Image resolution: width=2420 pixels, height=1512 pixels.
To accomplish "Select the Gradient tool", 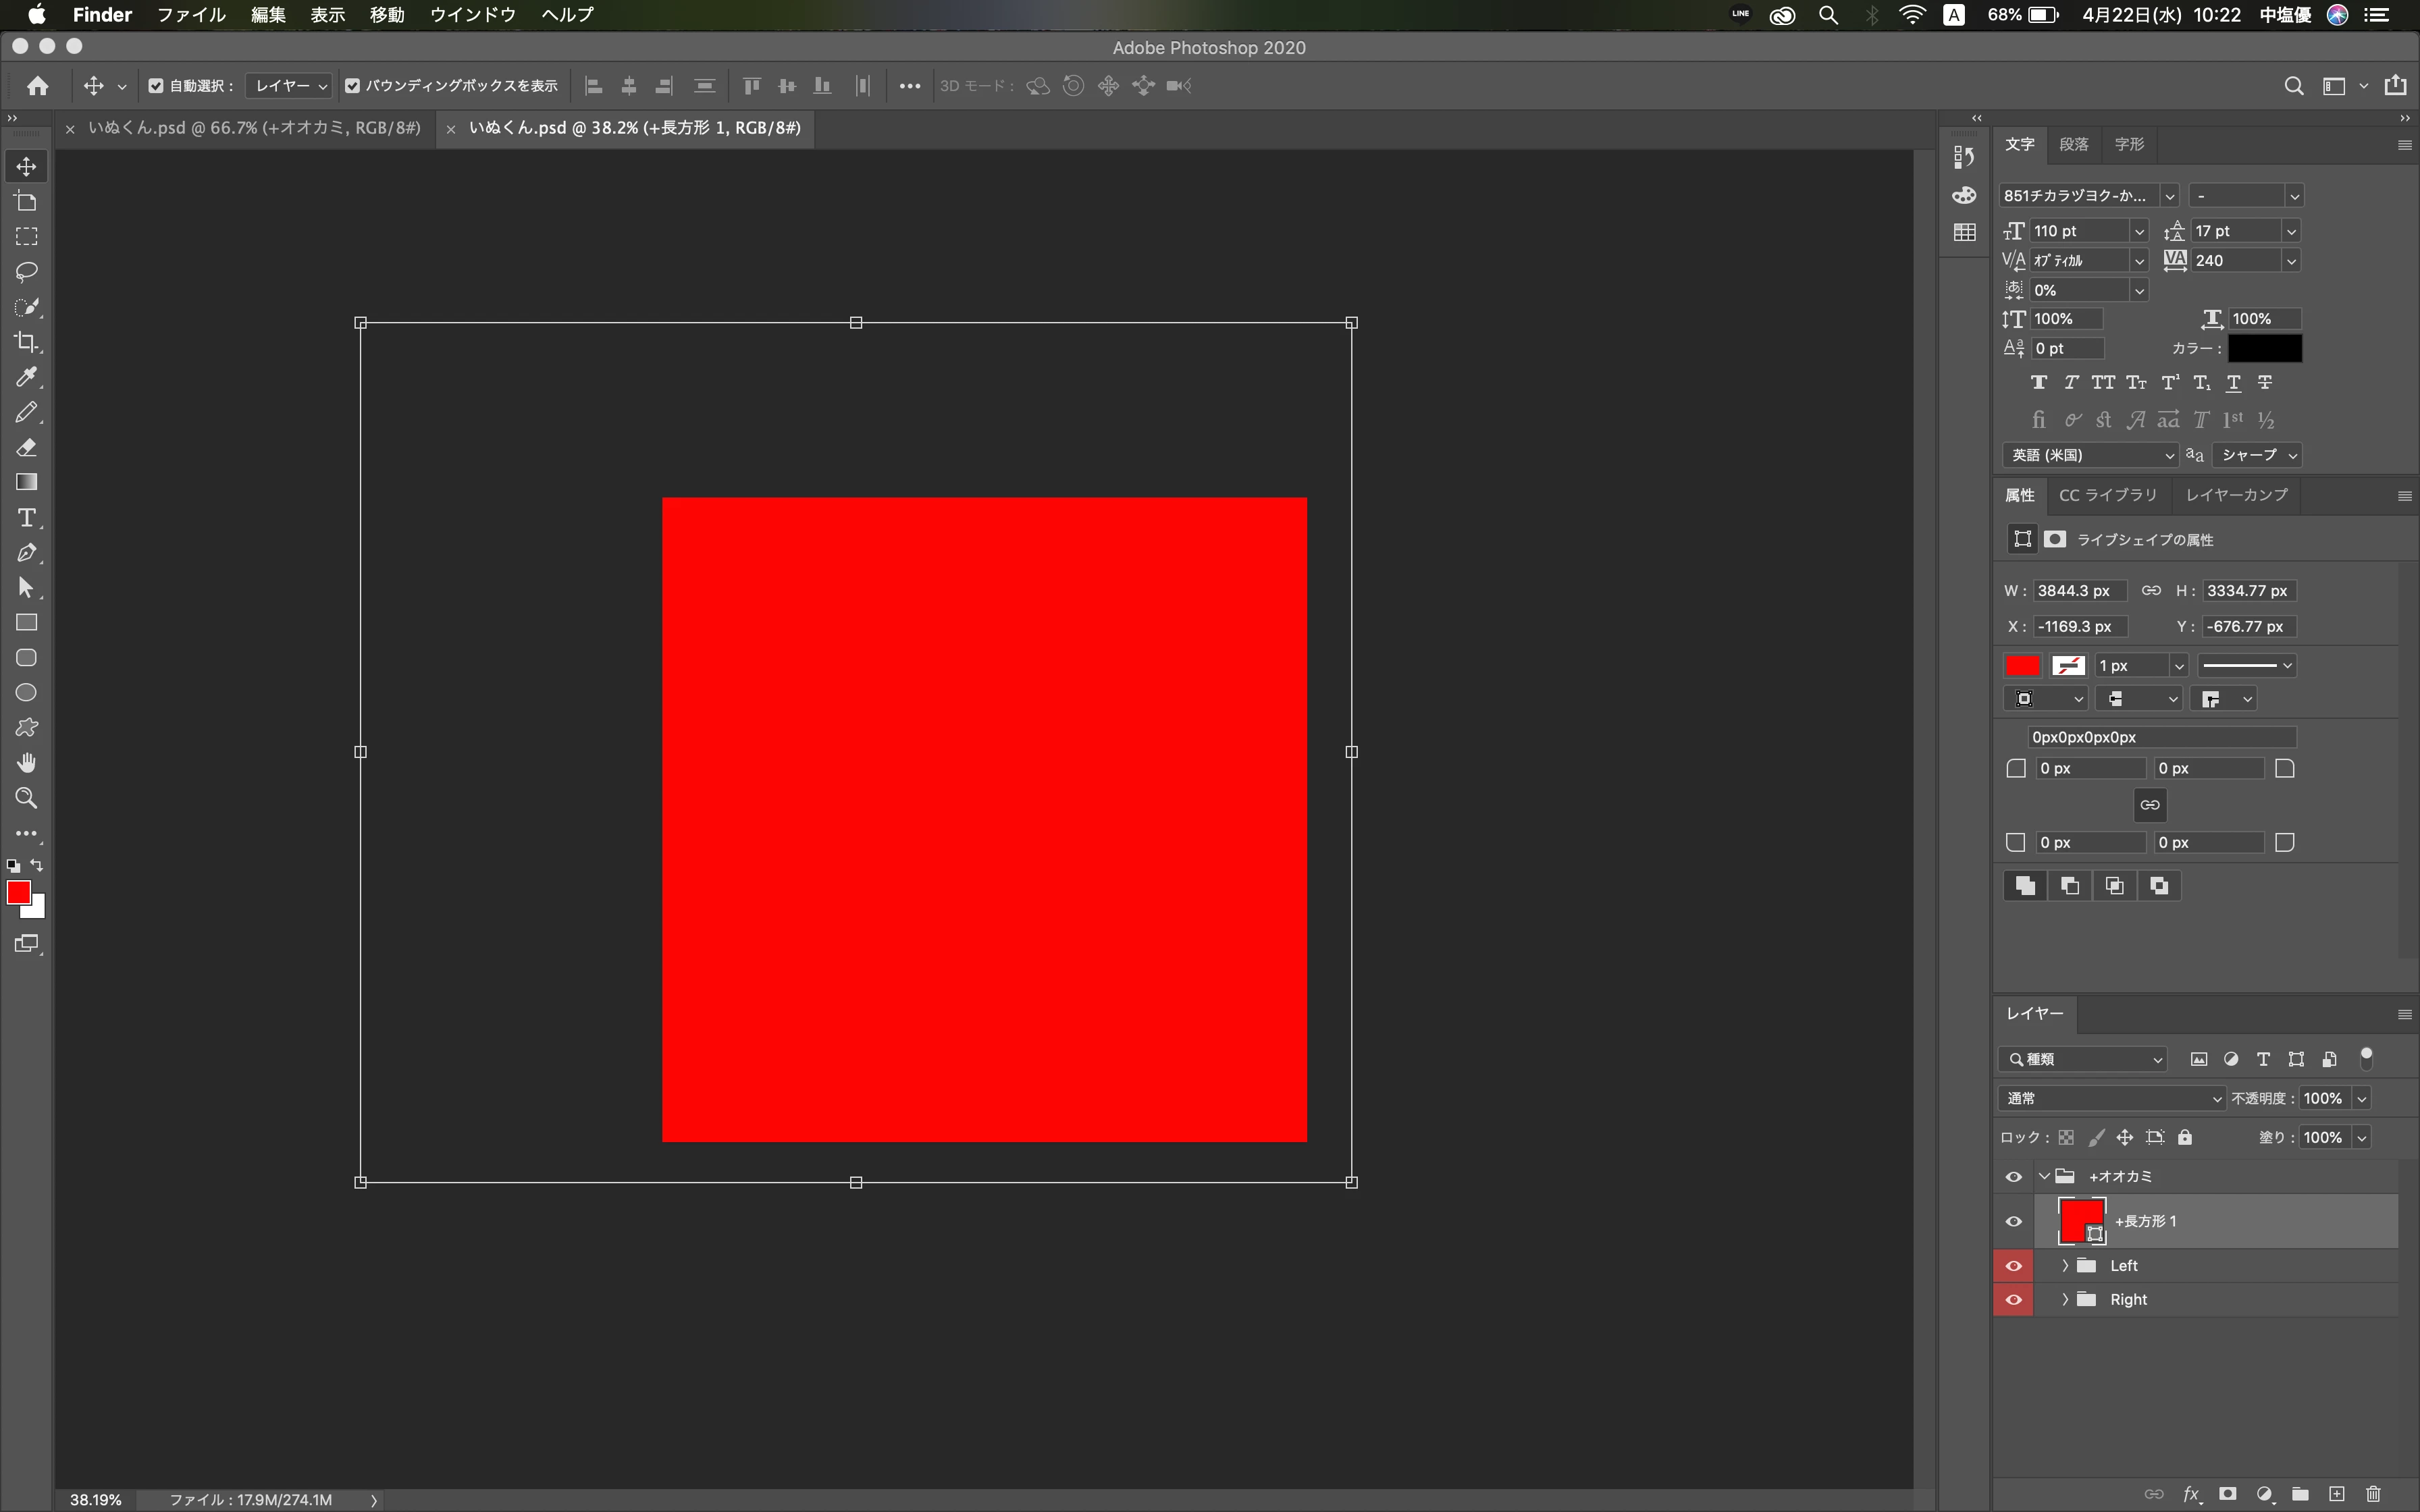I will coord(27,482).
